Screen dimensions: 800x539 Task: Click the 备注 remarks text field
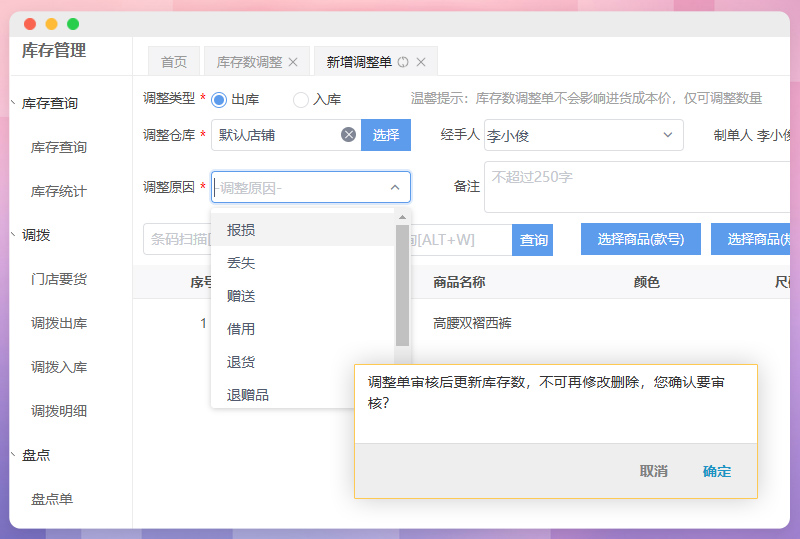636,187
